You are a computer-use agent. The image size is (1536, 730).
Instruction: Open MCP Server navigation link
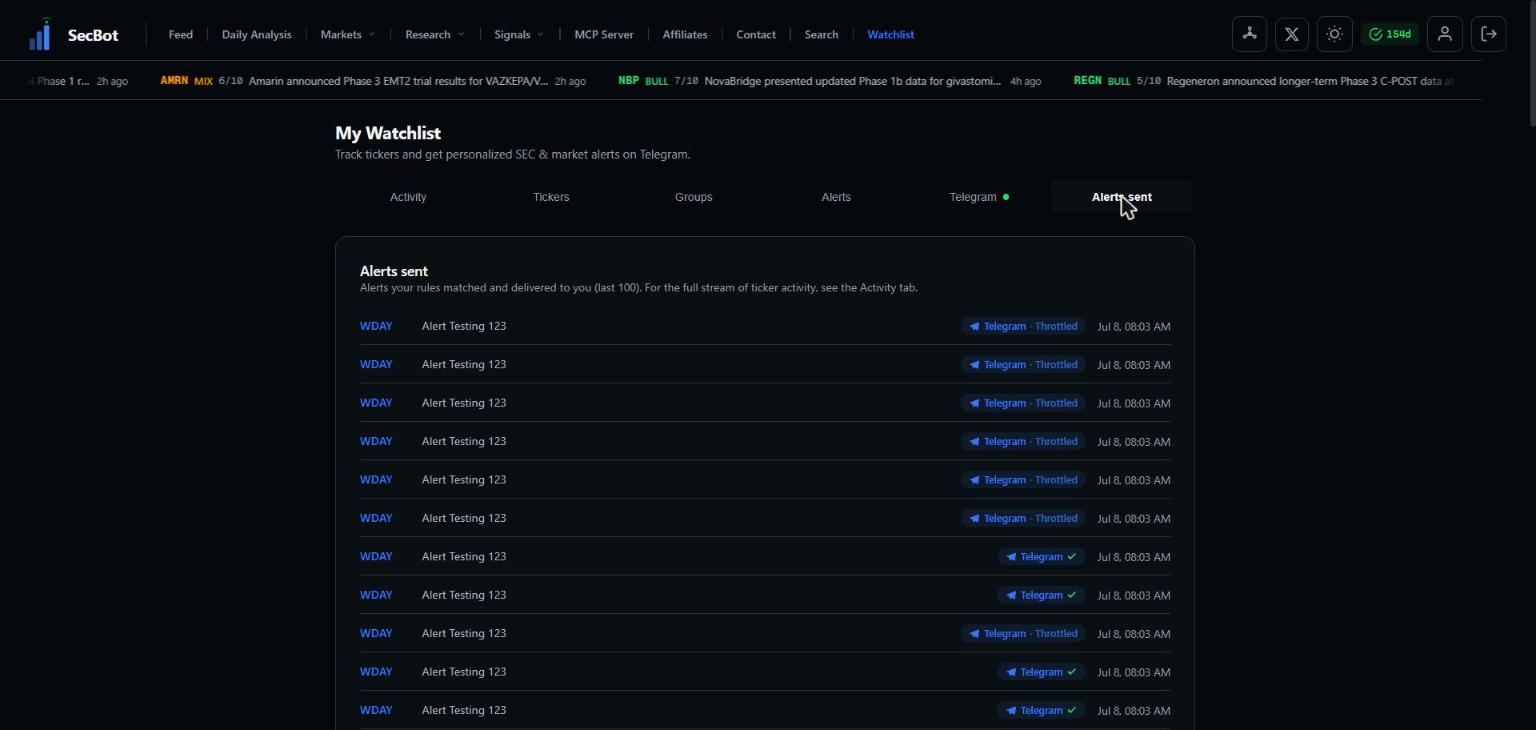click(x=603, y=34)
